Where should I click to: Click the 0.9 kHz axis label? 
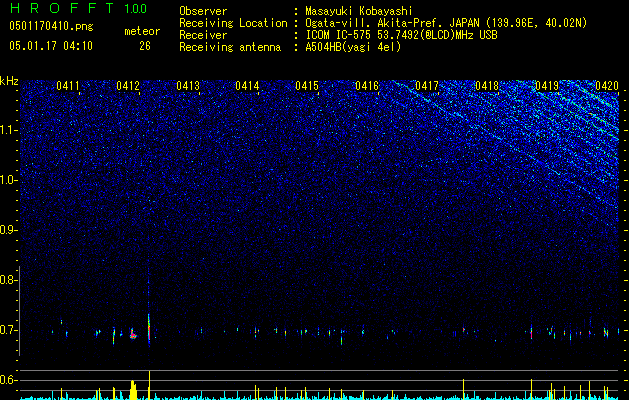click(x=7, y=230)
